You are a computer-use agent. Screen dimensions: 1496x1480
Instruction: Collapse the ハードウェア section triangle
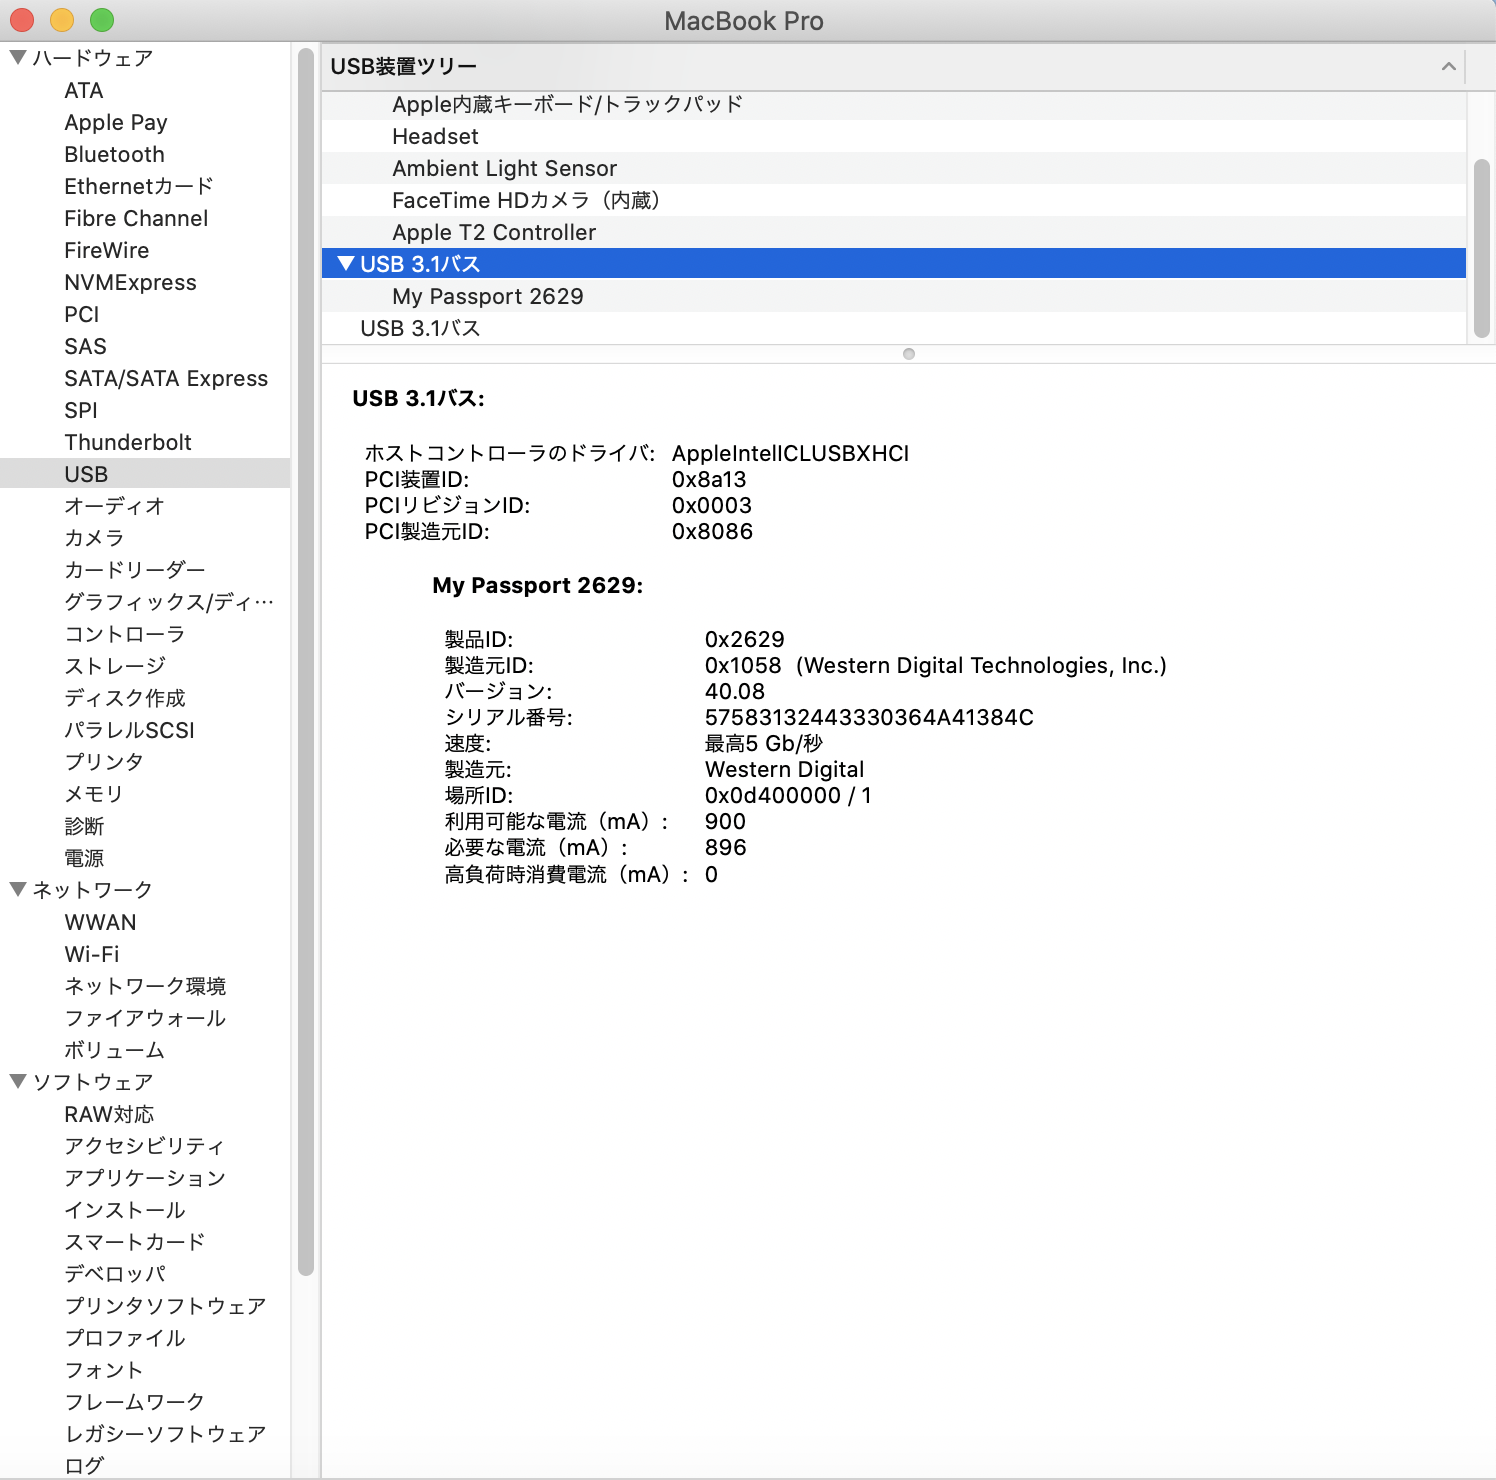point(16,57)
